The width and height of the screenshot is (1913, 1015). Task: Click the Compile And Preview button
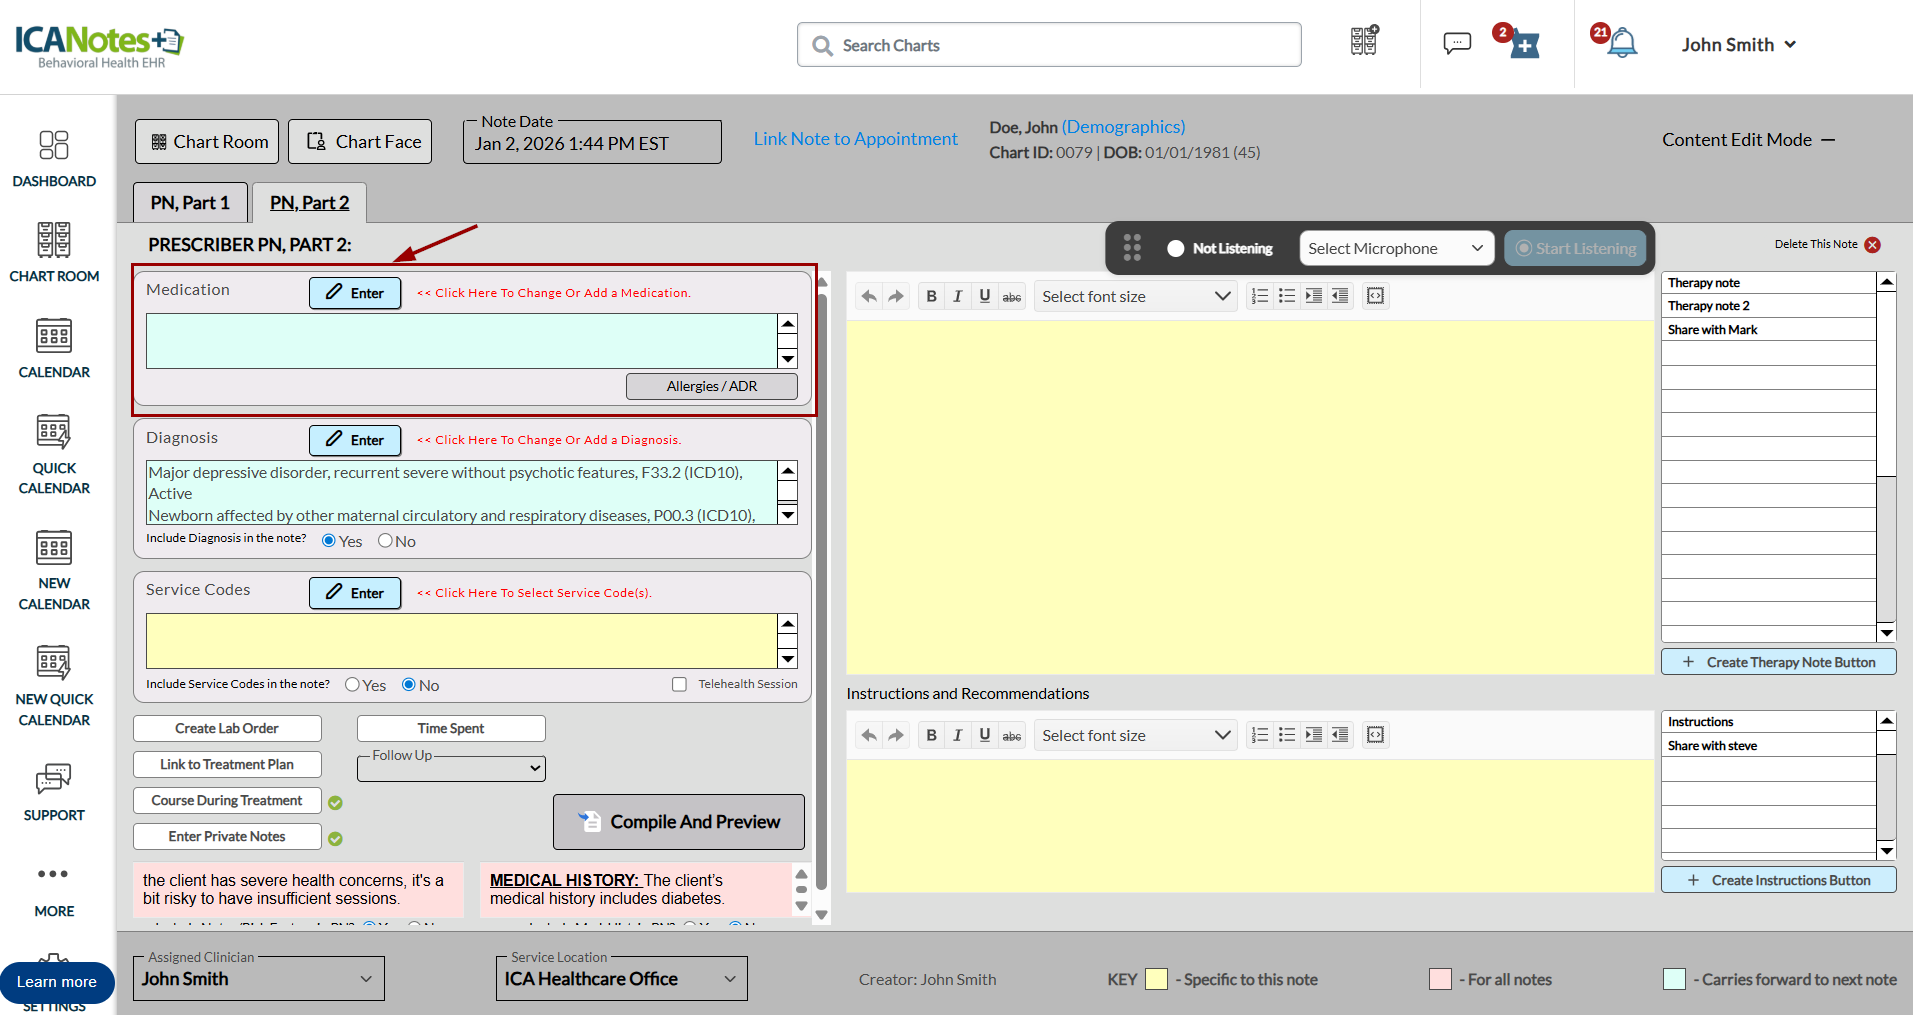[x=679, y=822]
